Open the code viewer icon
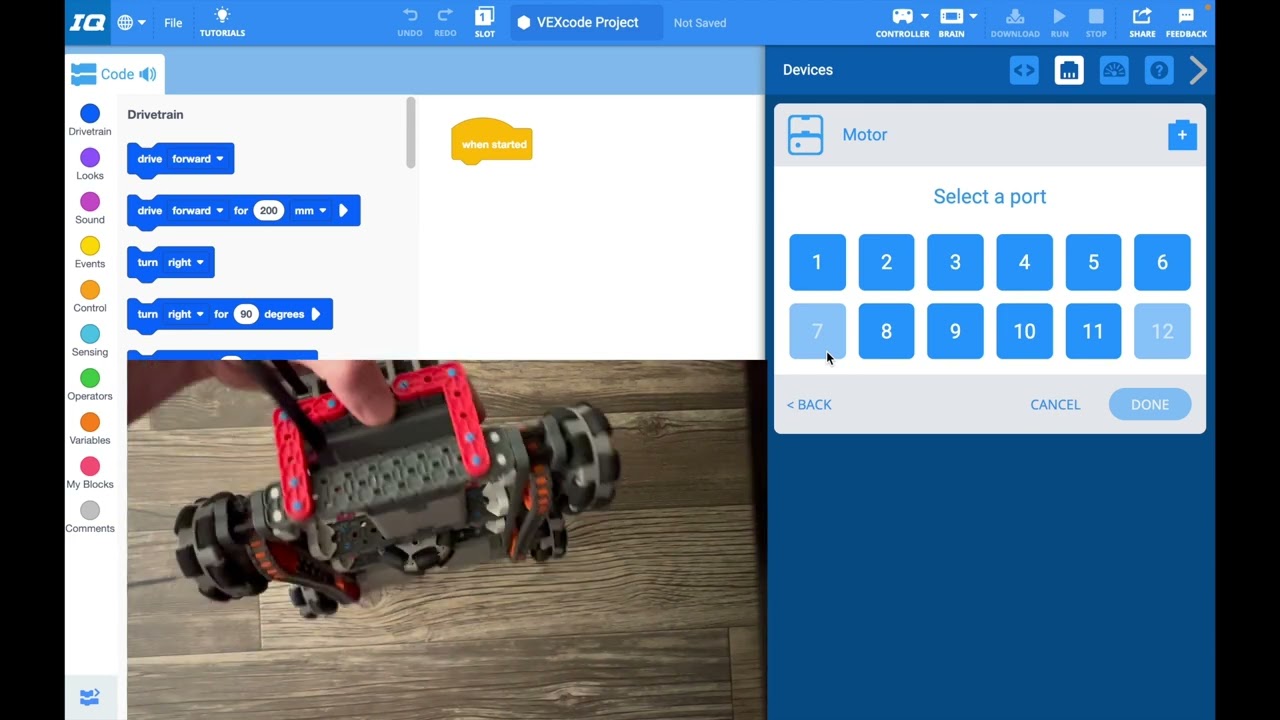1280x720 pixels. tap(1024, 70)
